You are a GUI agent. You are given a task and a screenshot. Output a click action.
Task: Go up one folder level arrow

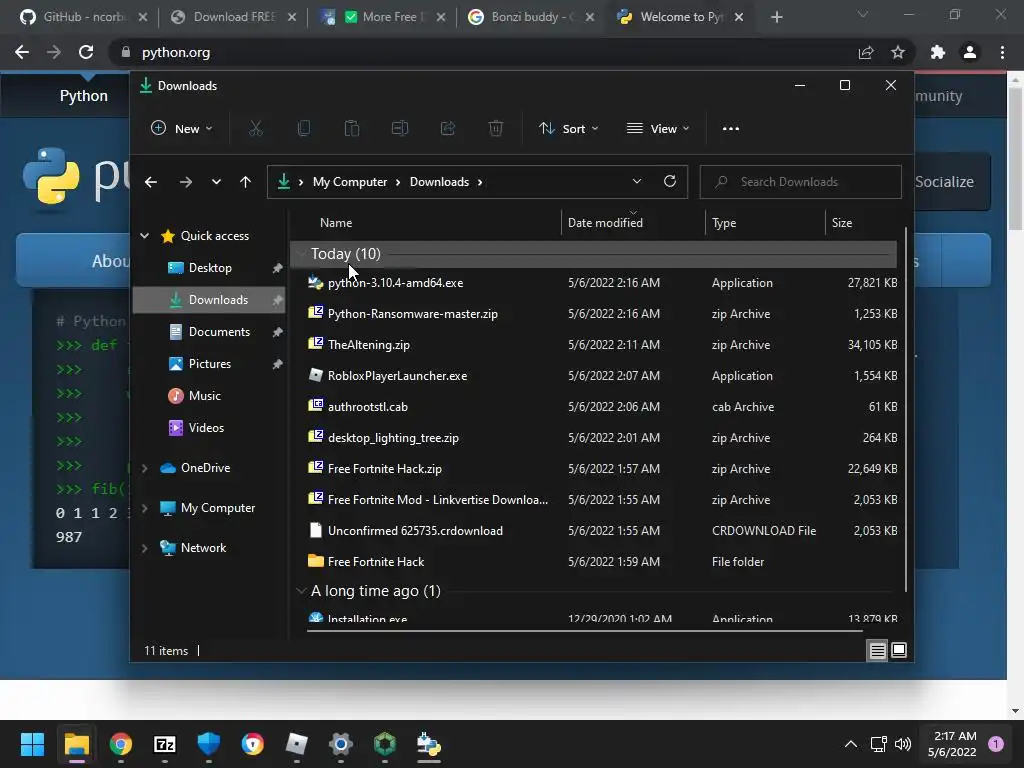pos(246,182)
